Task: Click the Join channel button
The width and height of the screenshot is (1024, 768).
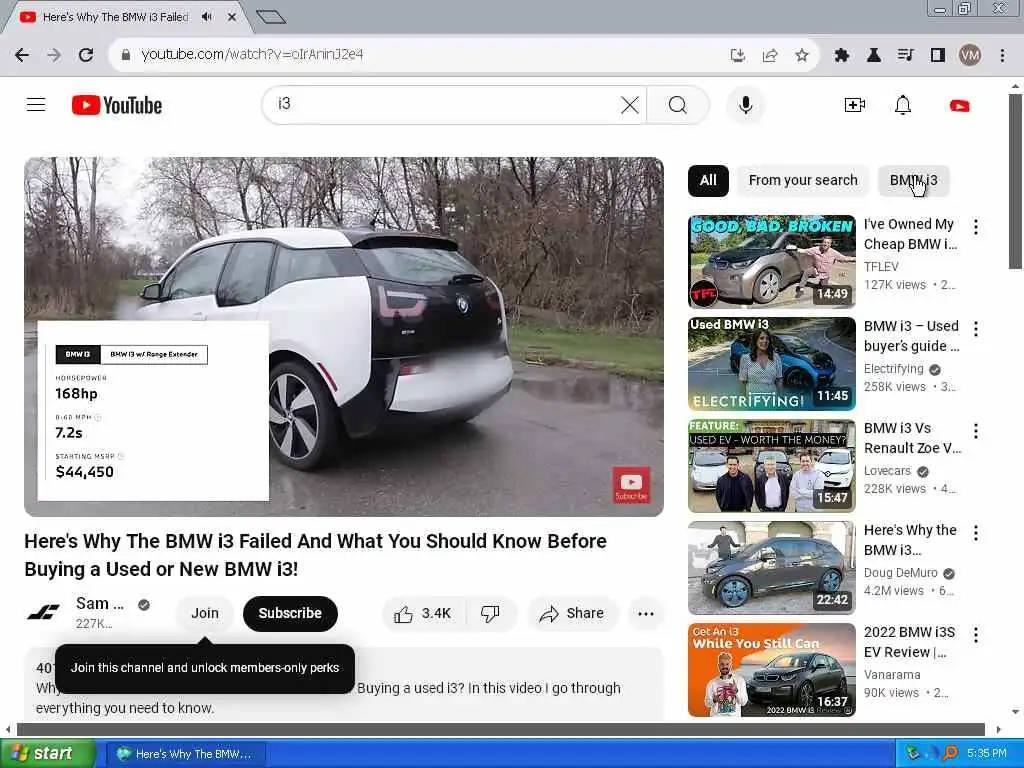Action: pos(204,613)
